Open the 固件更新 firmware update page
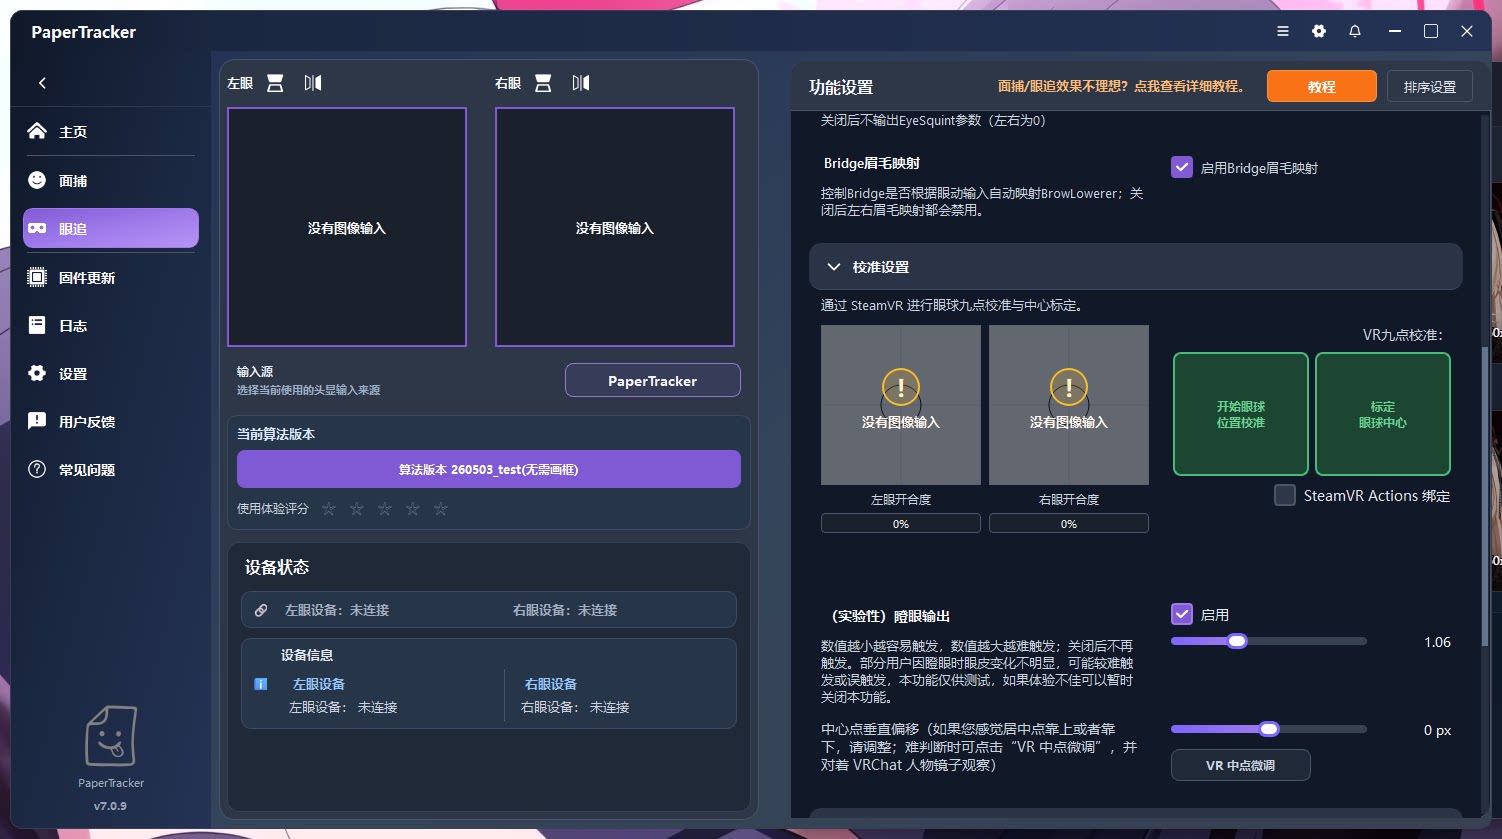 point(110,277)
